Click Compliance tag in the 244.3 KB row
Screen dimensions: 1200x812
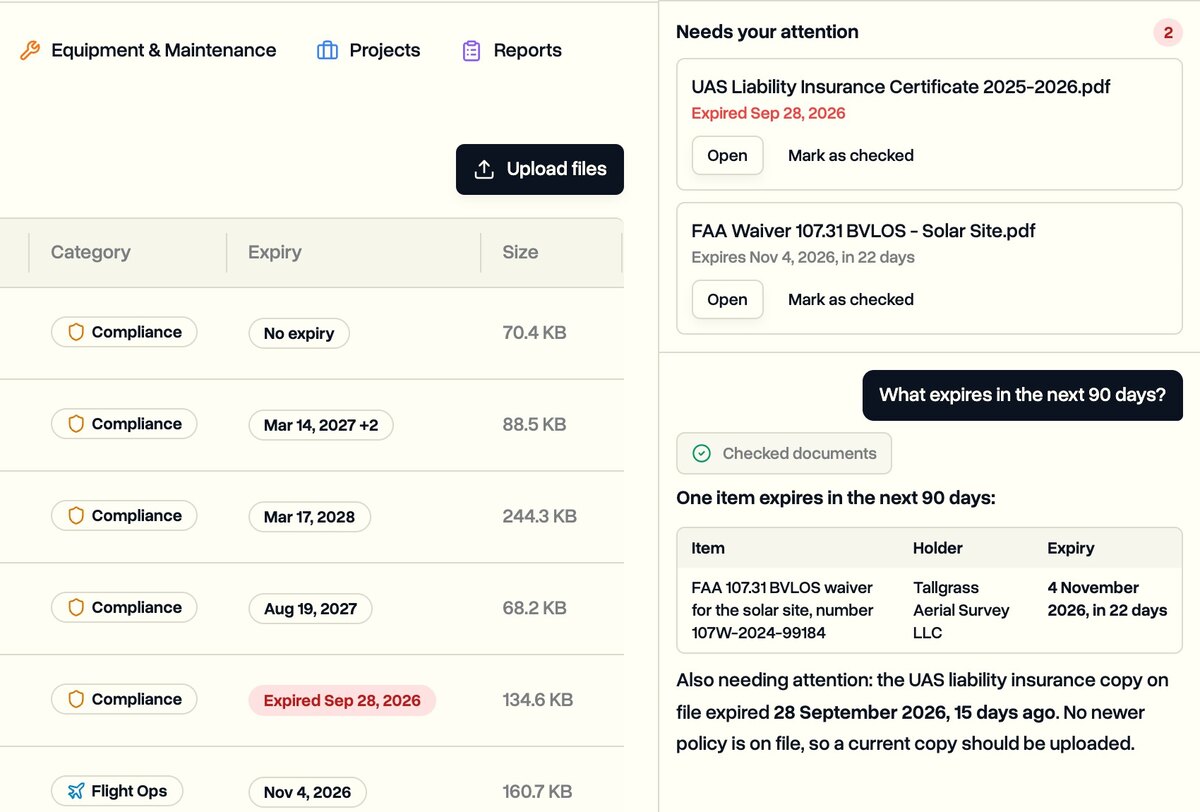124,516
